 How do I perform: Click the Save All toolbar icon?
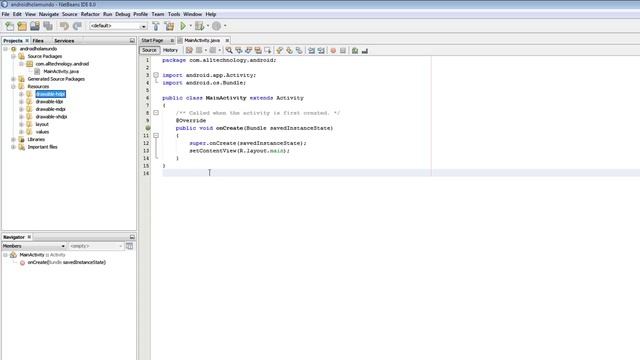click(x=48, y=26)
